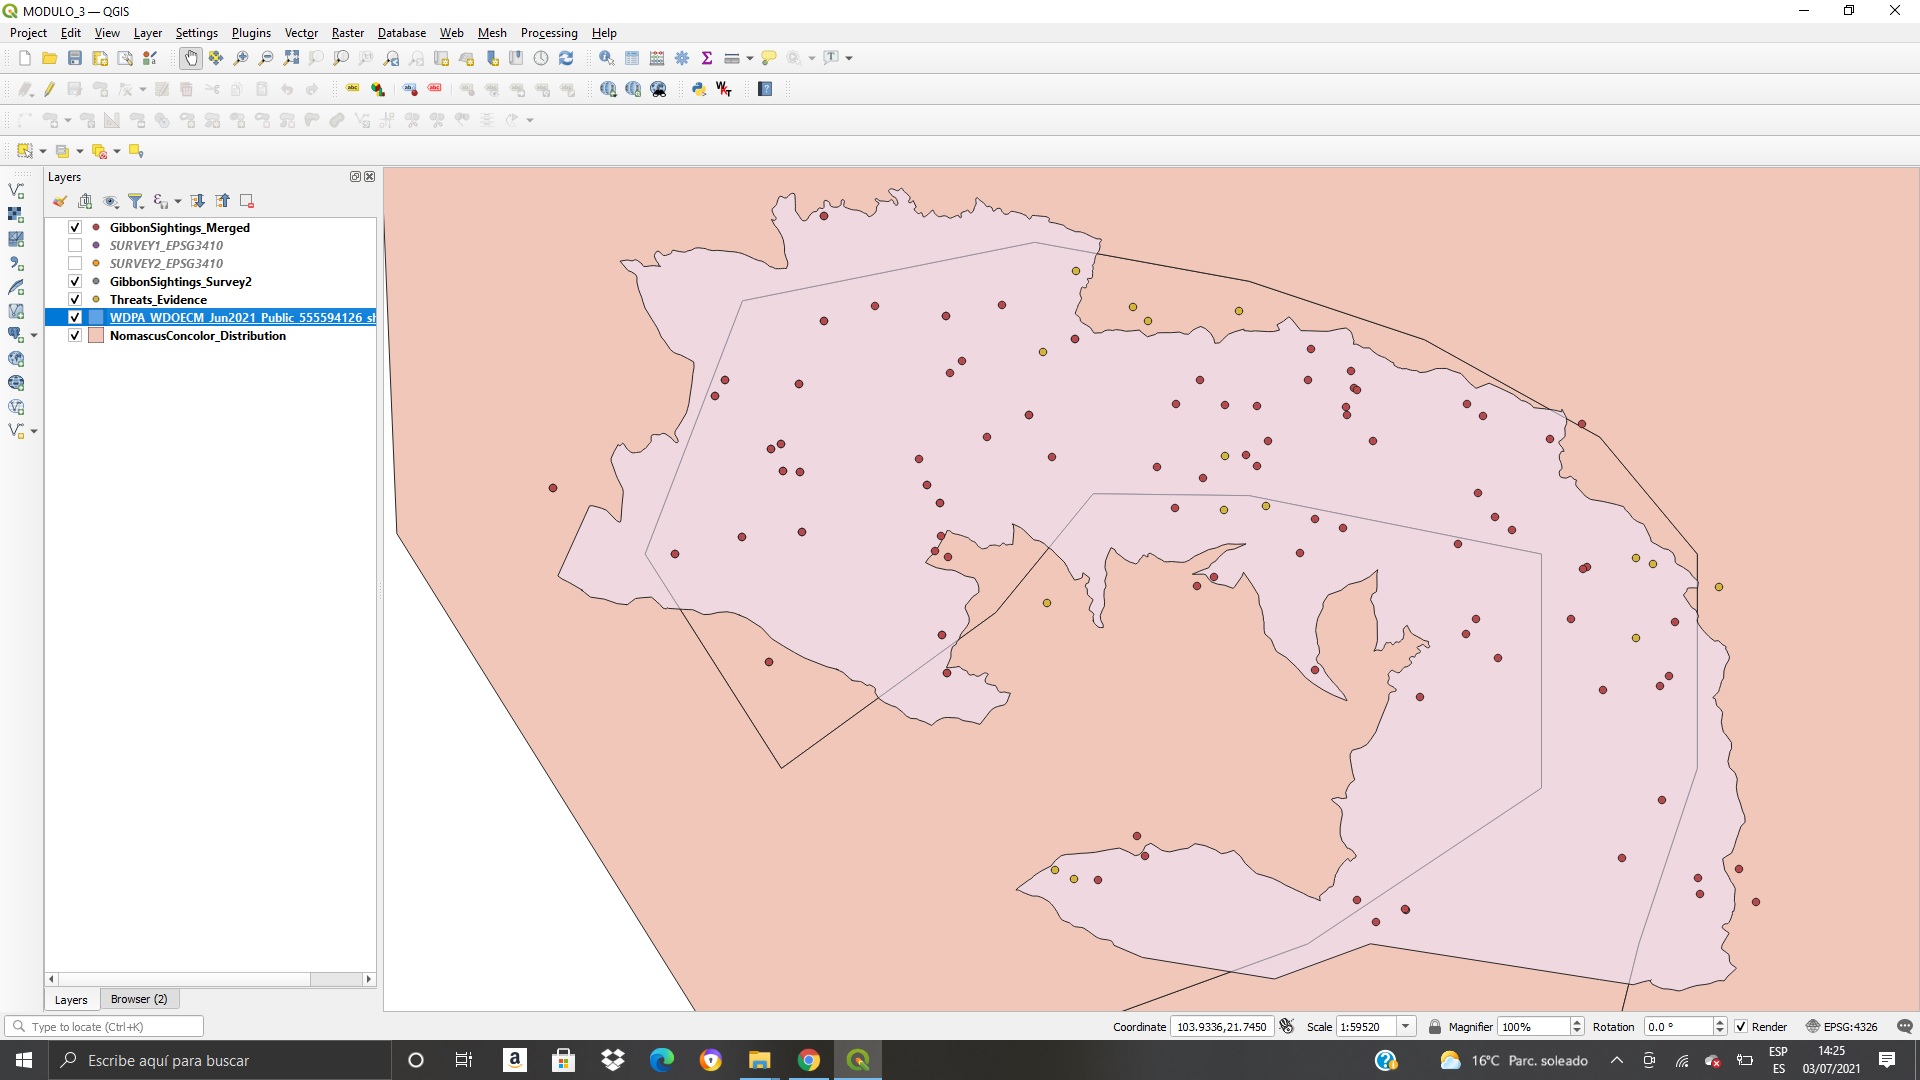Viewport: 1920px width, 1080px height.
Task: Enable the SURVEY1_EPSG3410 layer checkbox
Action: [75, 245]
